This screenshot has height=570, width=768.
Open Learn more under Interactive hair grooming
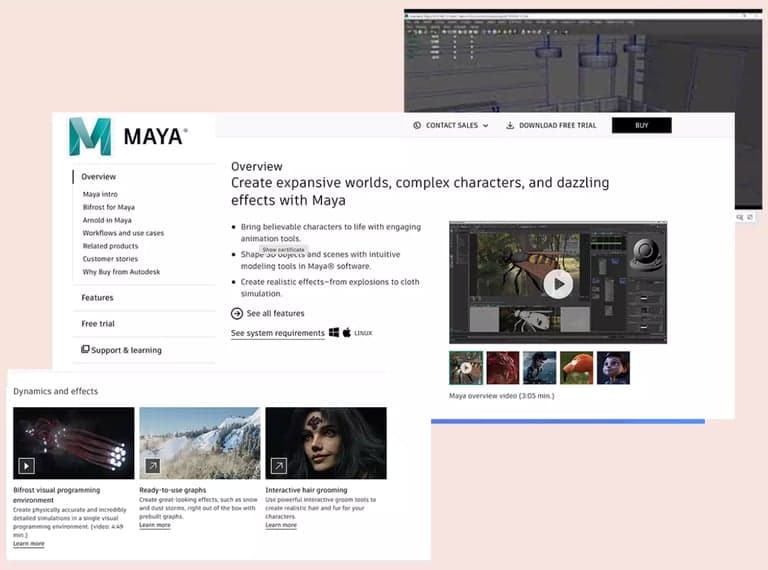coord(281,525)
